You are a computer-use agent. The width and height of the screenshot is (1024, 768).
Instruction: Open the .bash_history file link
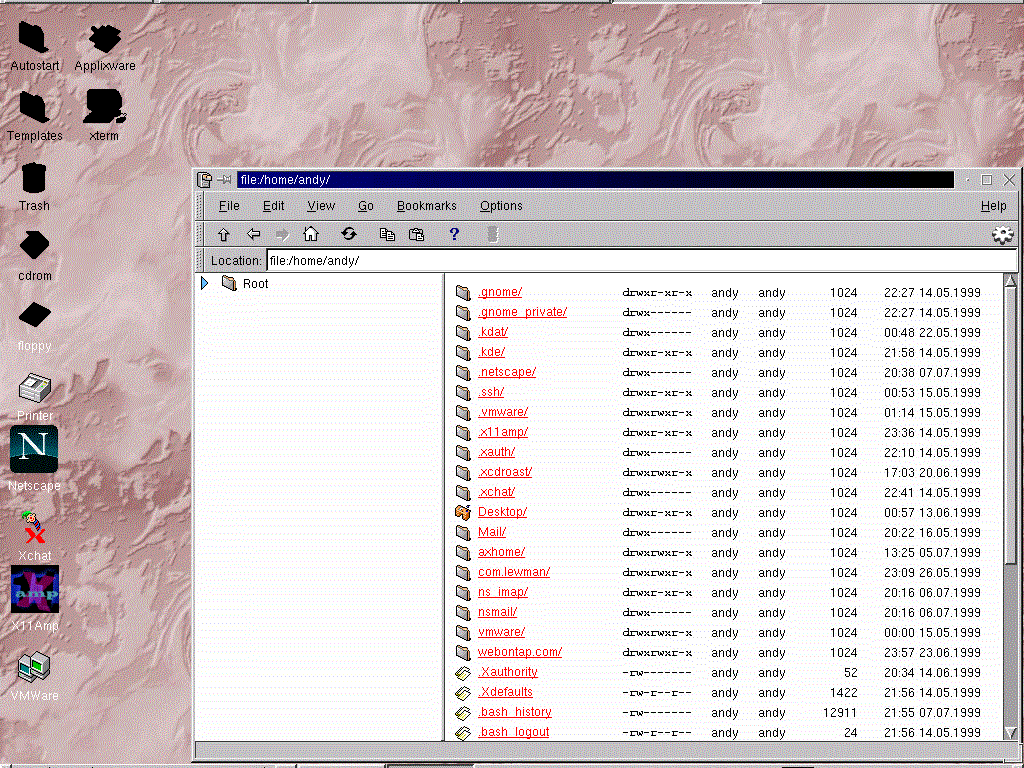(x=514, y=712)
